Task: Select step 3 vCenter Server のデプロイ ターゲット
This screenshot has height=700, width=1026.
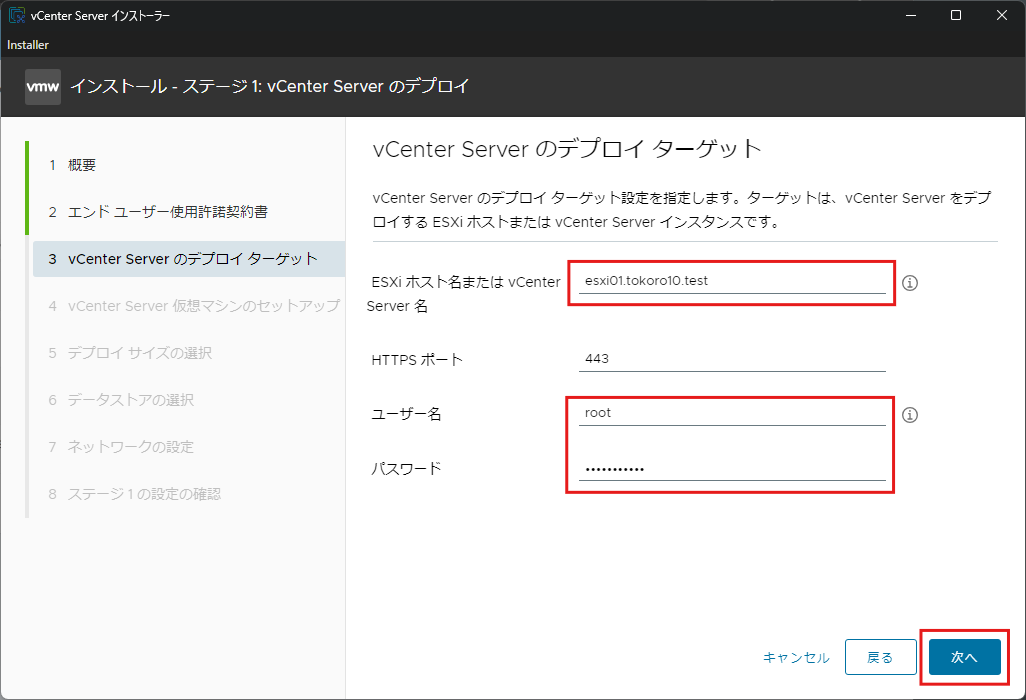Action: (189, 259)
